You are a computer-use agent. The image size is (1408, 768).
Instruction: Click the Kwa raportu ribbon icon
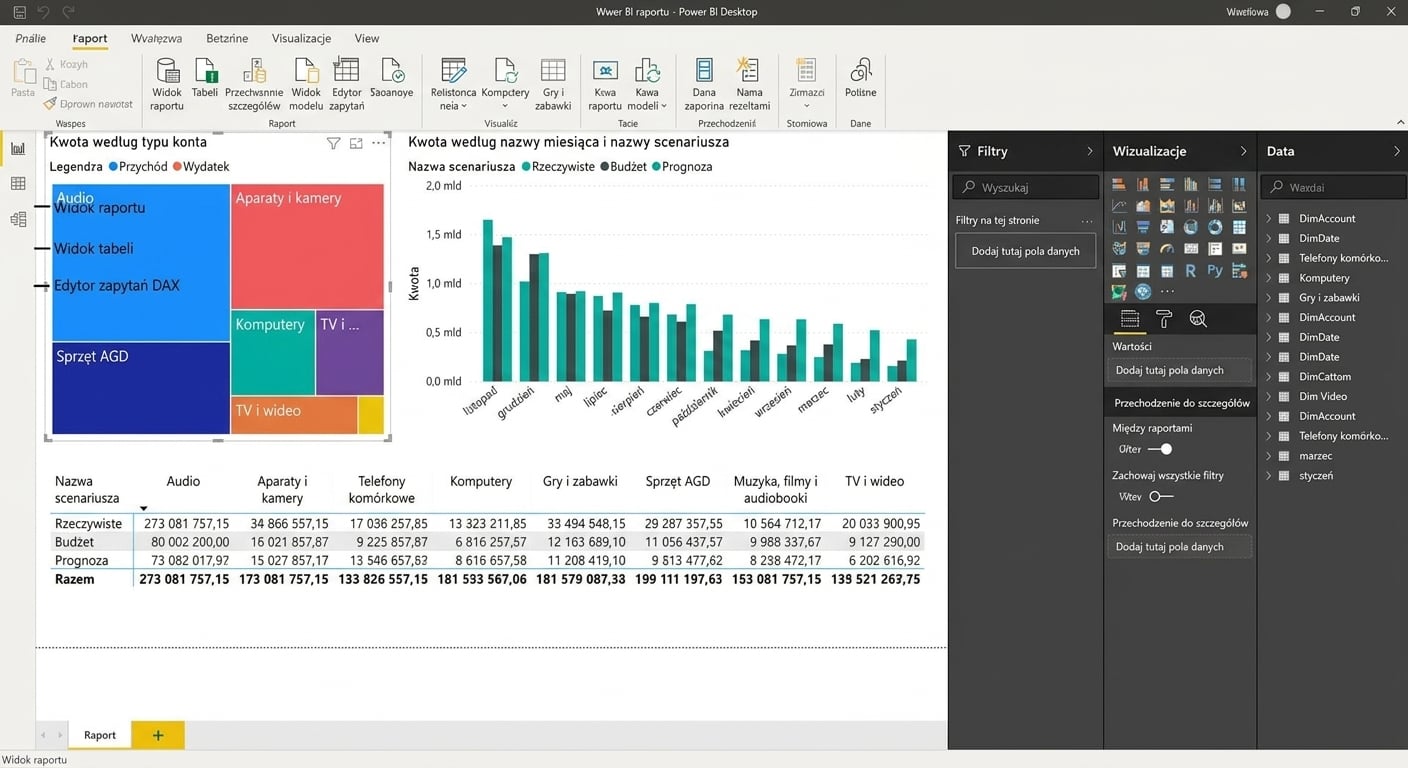605,84
